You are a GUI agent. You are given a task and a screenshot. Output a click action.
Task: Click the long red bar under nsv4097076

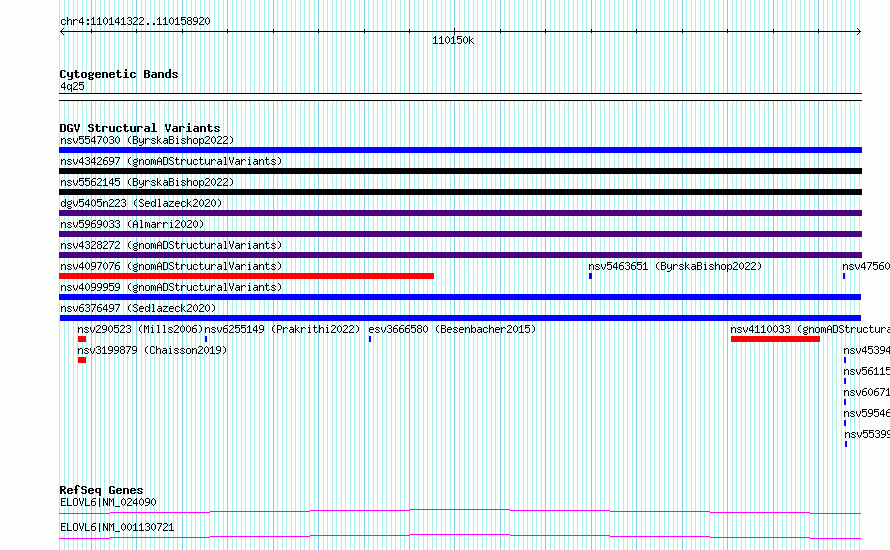click(246, 276)
